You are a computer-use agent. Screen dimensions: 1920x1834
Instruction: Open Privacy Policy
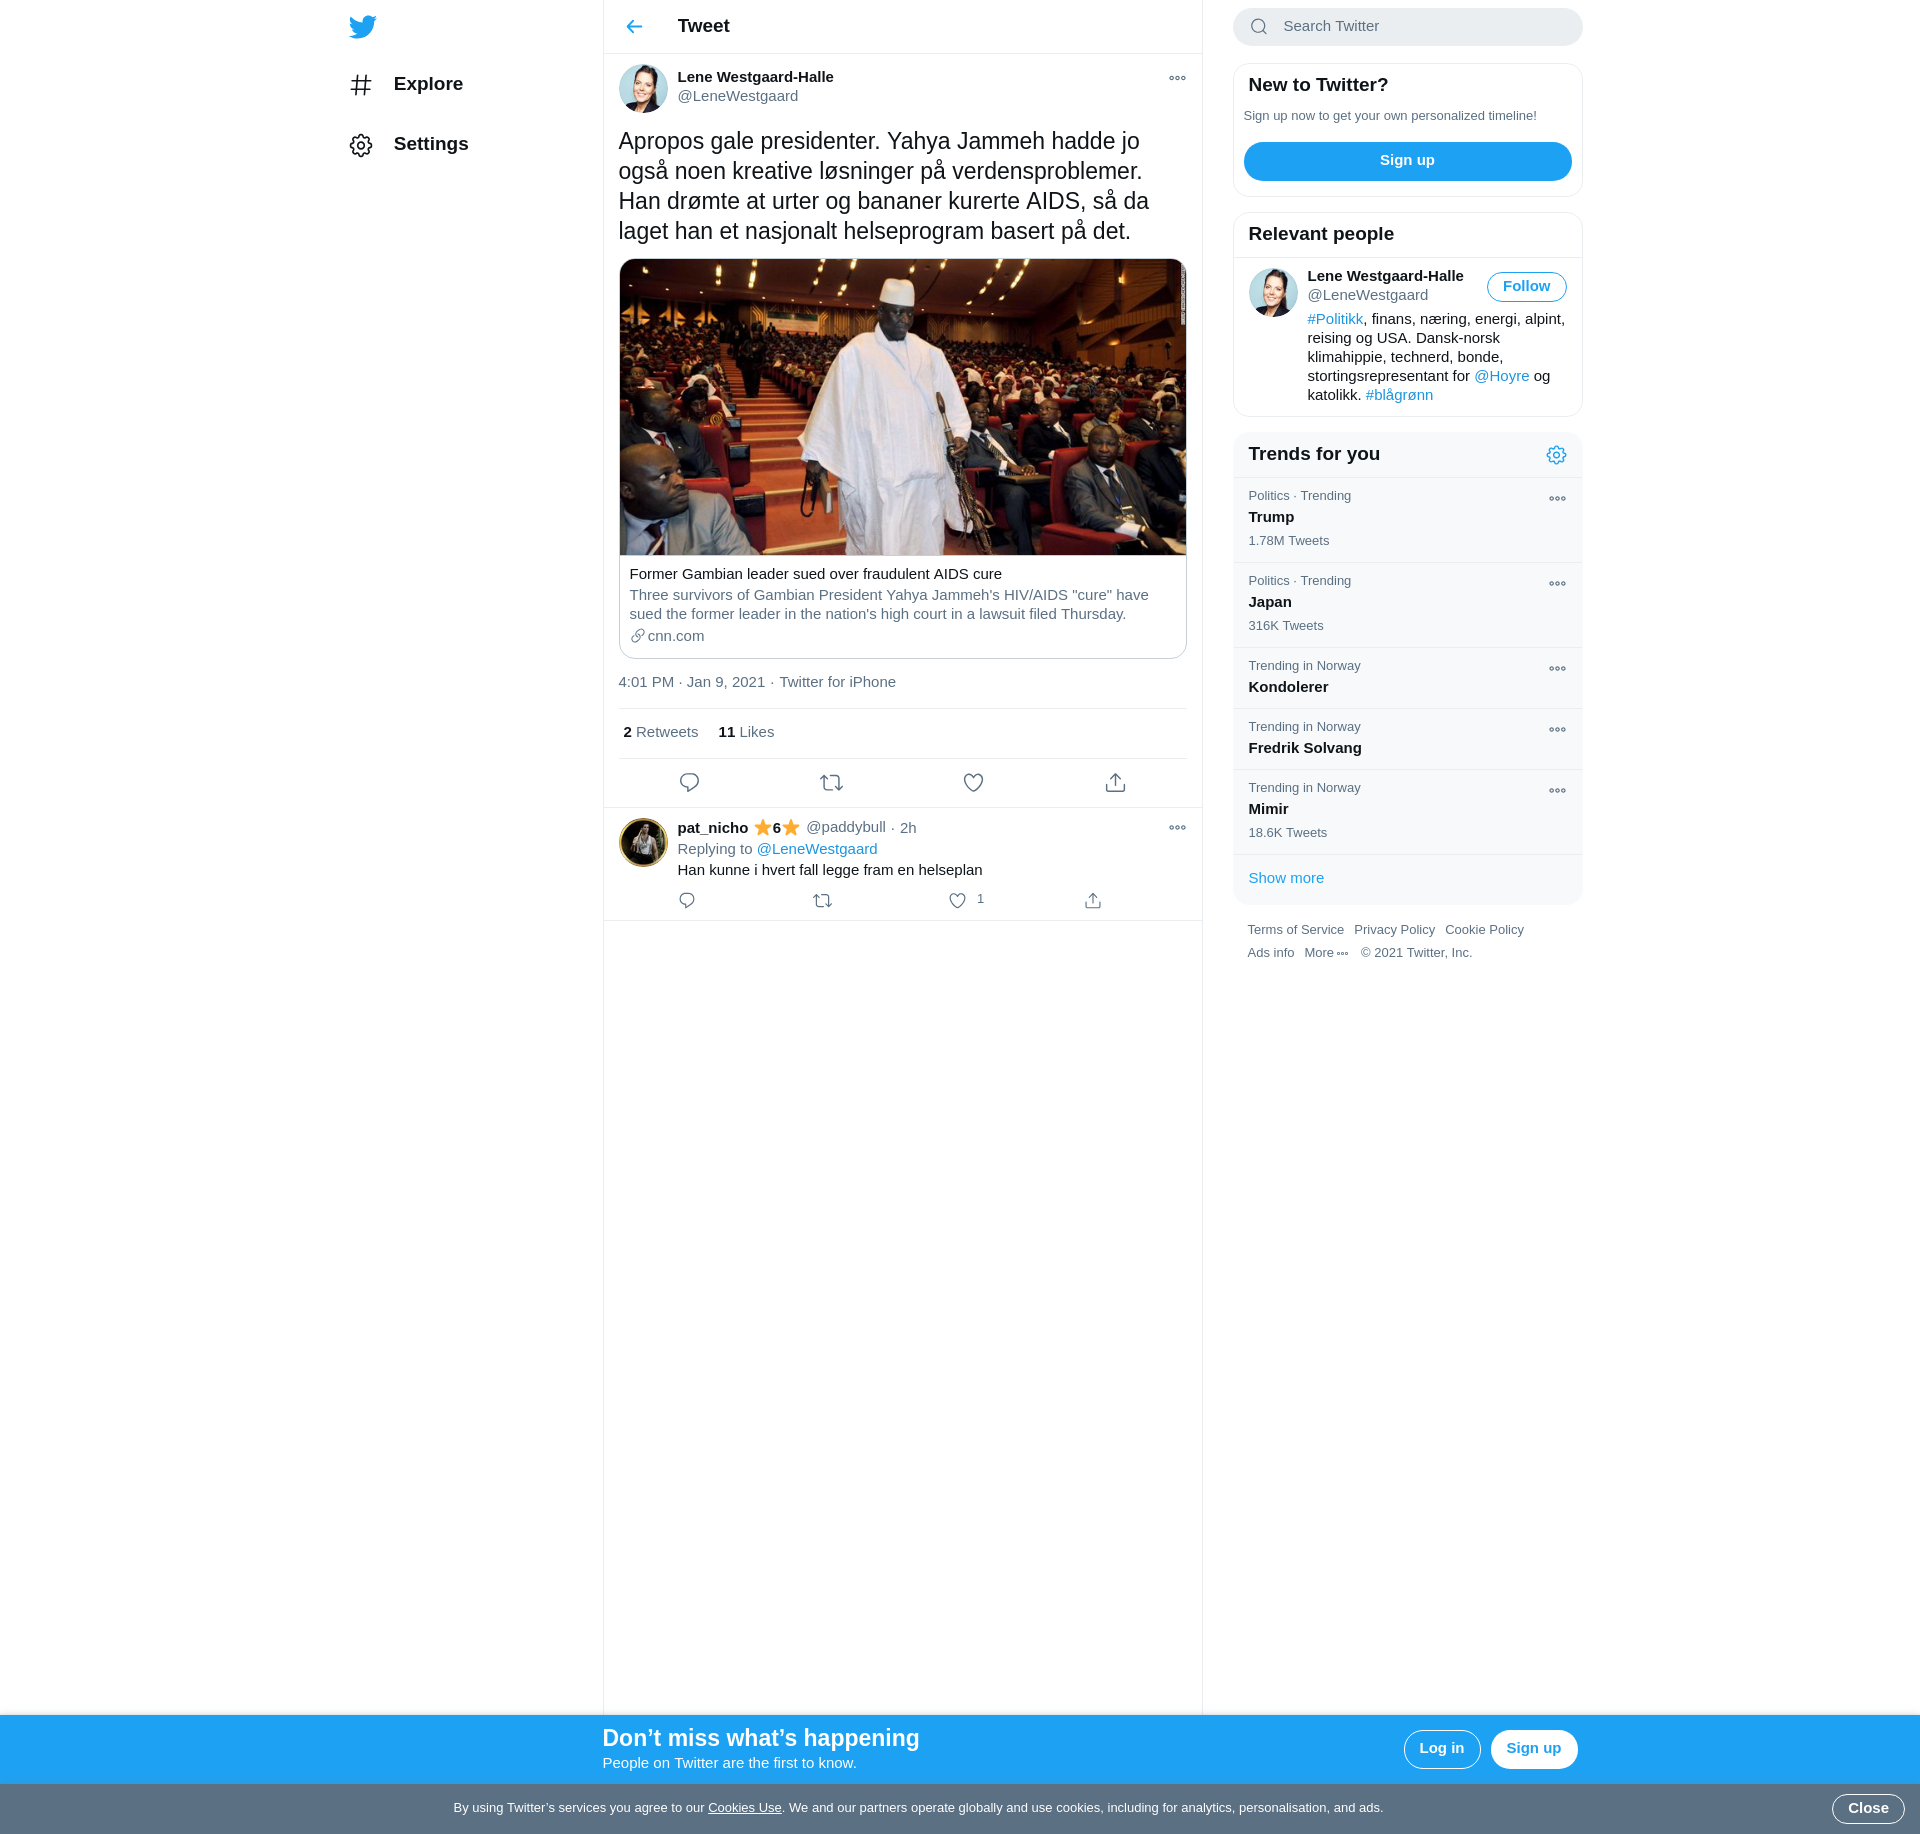tap(1394, 930)
